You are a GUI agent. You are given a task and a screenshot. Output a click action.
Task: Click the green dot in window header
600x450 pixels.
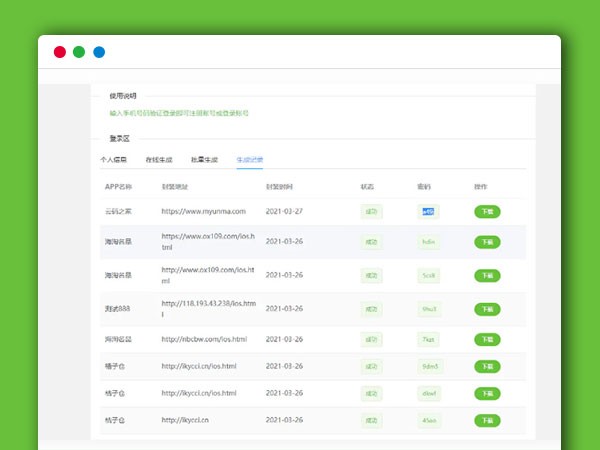79,52
